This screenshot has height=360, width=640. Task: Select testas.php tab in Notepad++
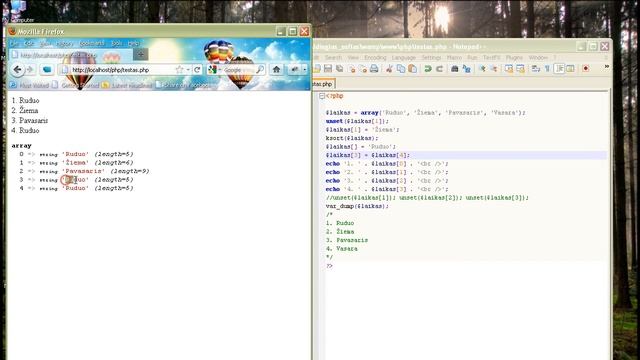[323, 84]
